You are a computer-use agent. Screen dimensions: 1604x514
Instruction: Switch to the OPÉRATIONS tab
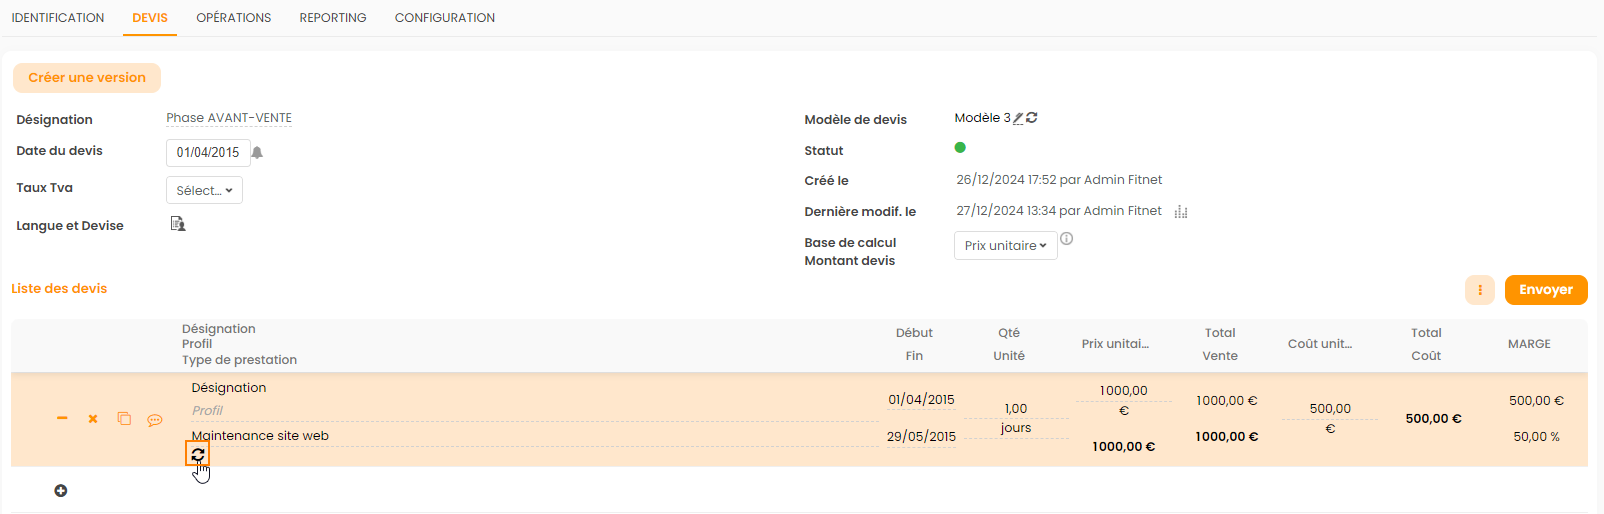coord(234,18)
